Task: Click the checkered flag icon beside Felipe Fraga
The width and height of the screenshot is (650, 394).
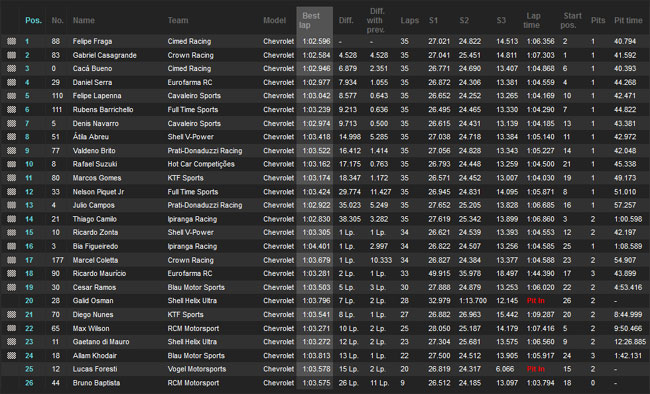Action: [12, 41]
